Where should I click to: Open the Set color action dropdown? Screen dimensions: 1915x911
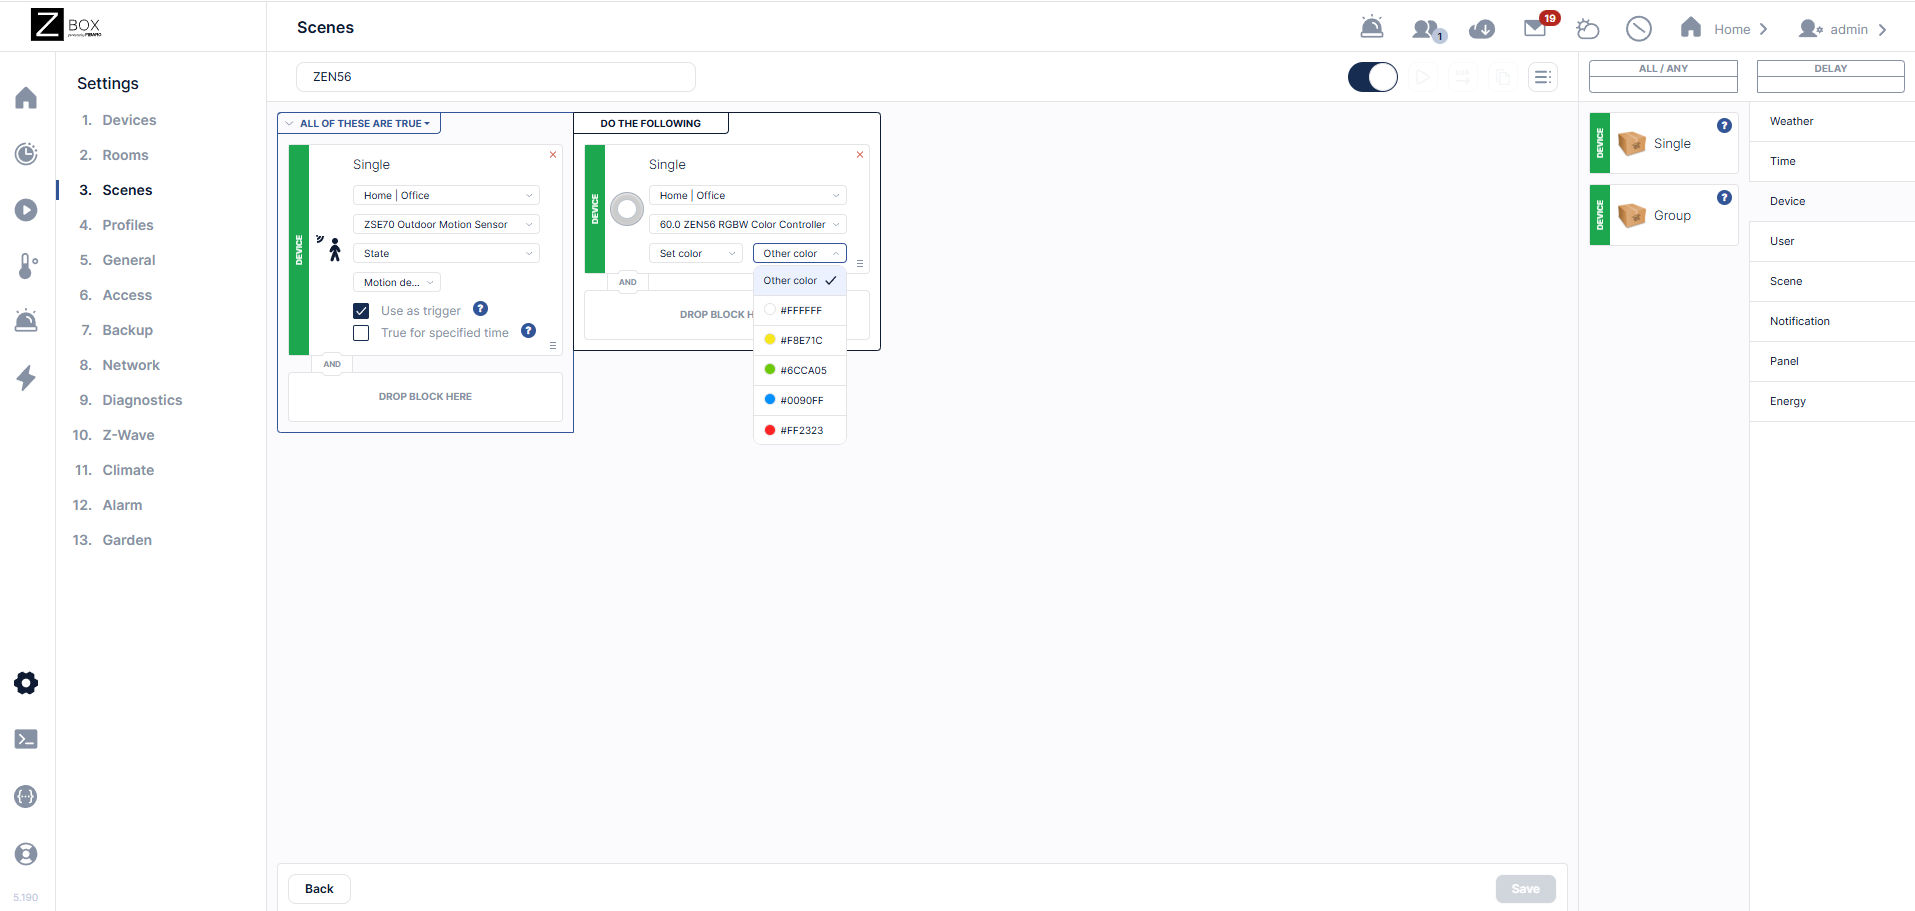696,254
